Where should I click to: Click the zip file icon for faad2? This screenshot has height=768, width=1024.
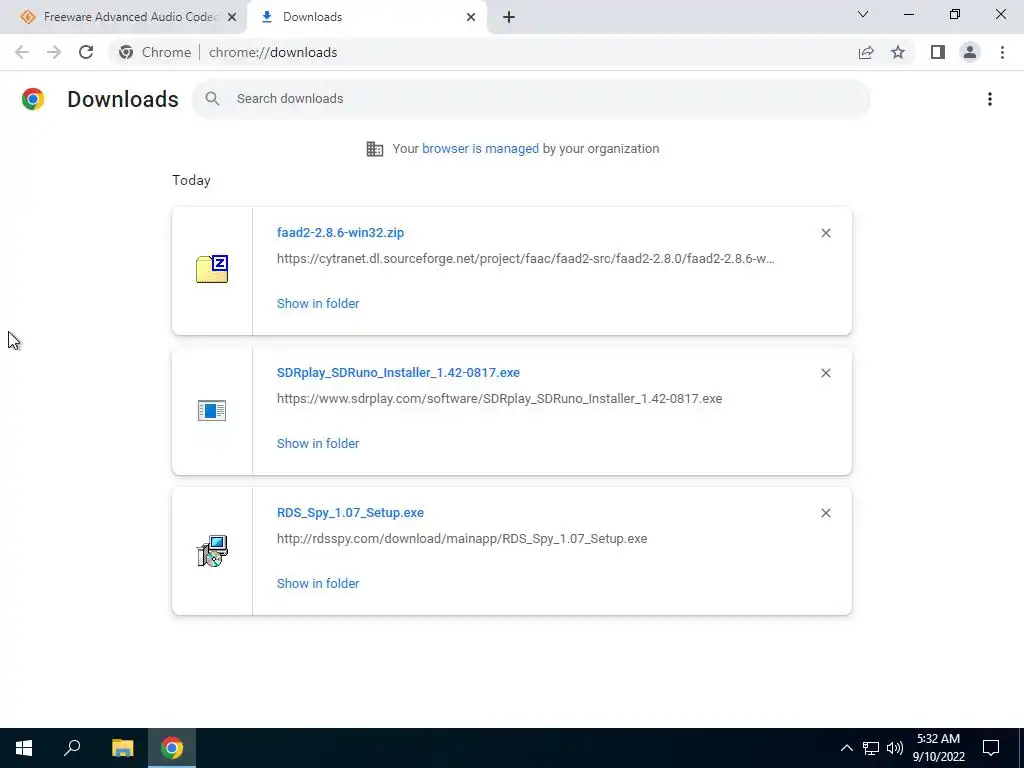tap(212, 269)
